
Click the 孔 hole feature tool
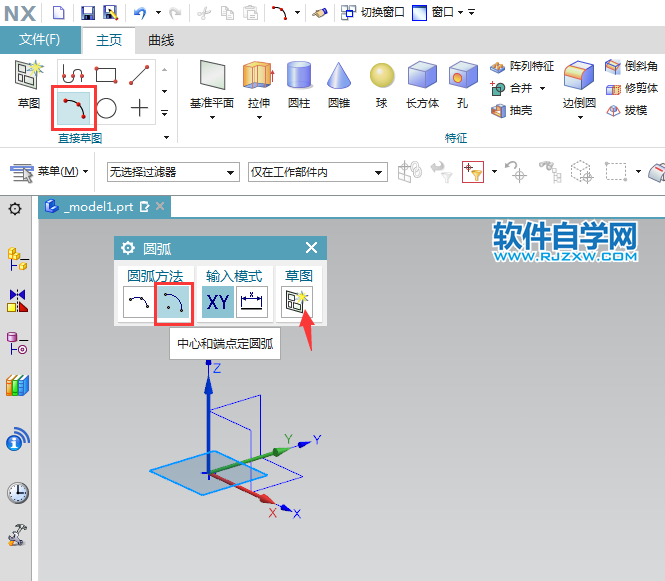coord(463,85)
